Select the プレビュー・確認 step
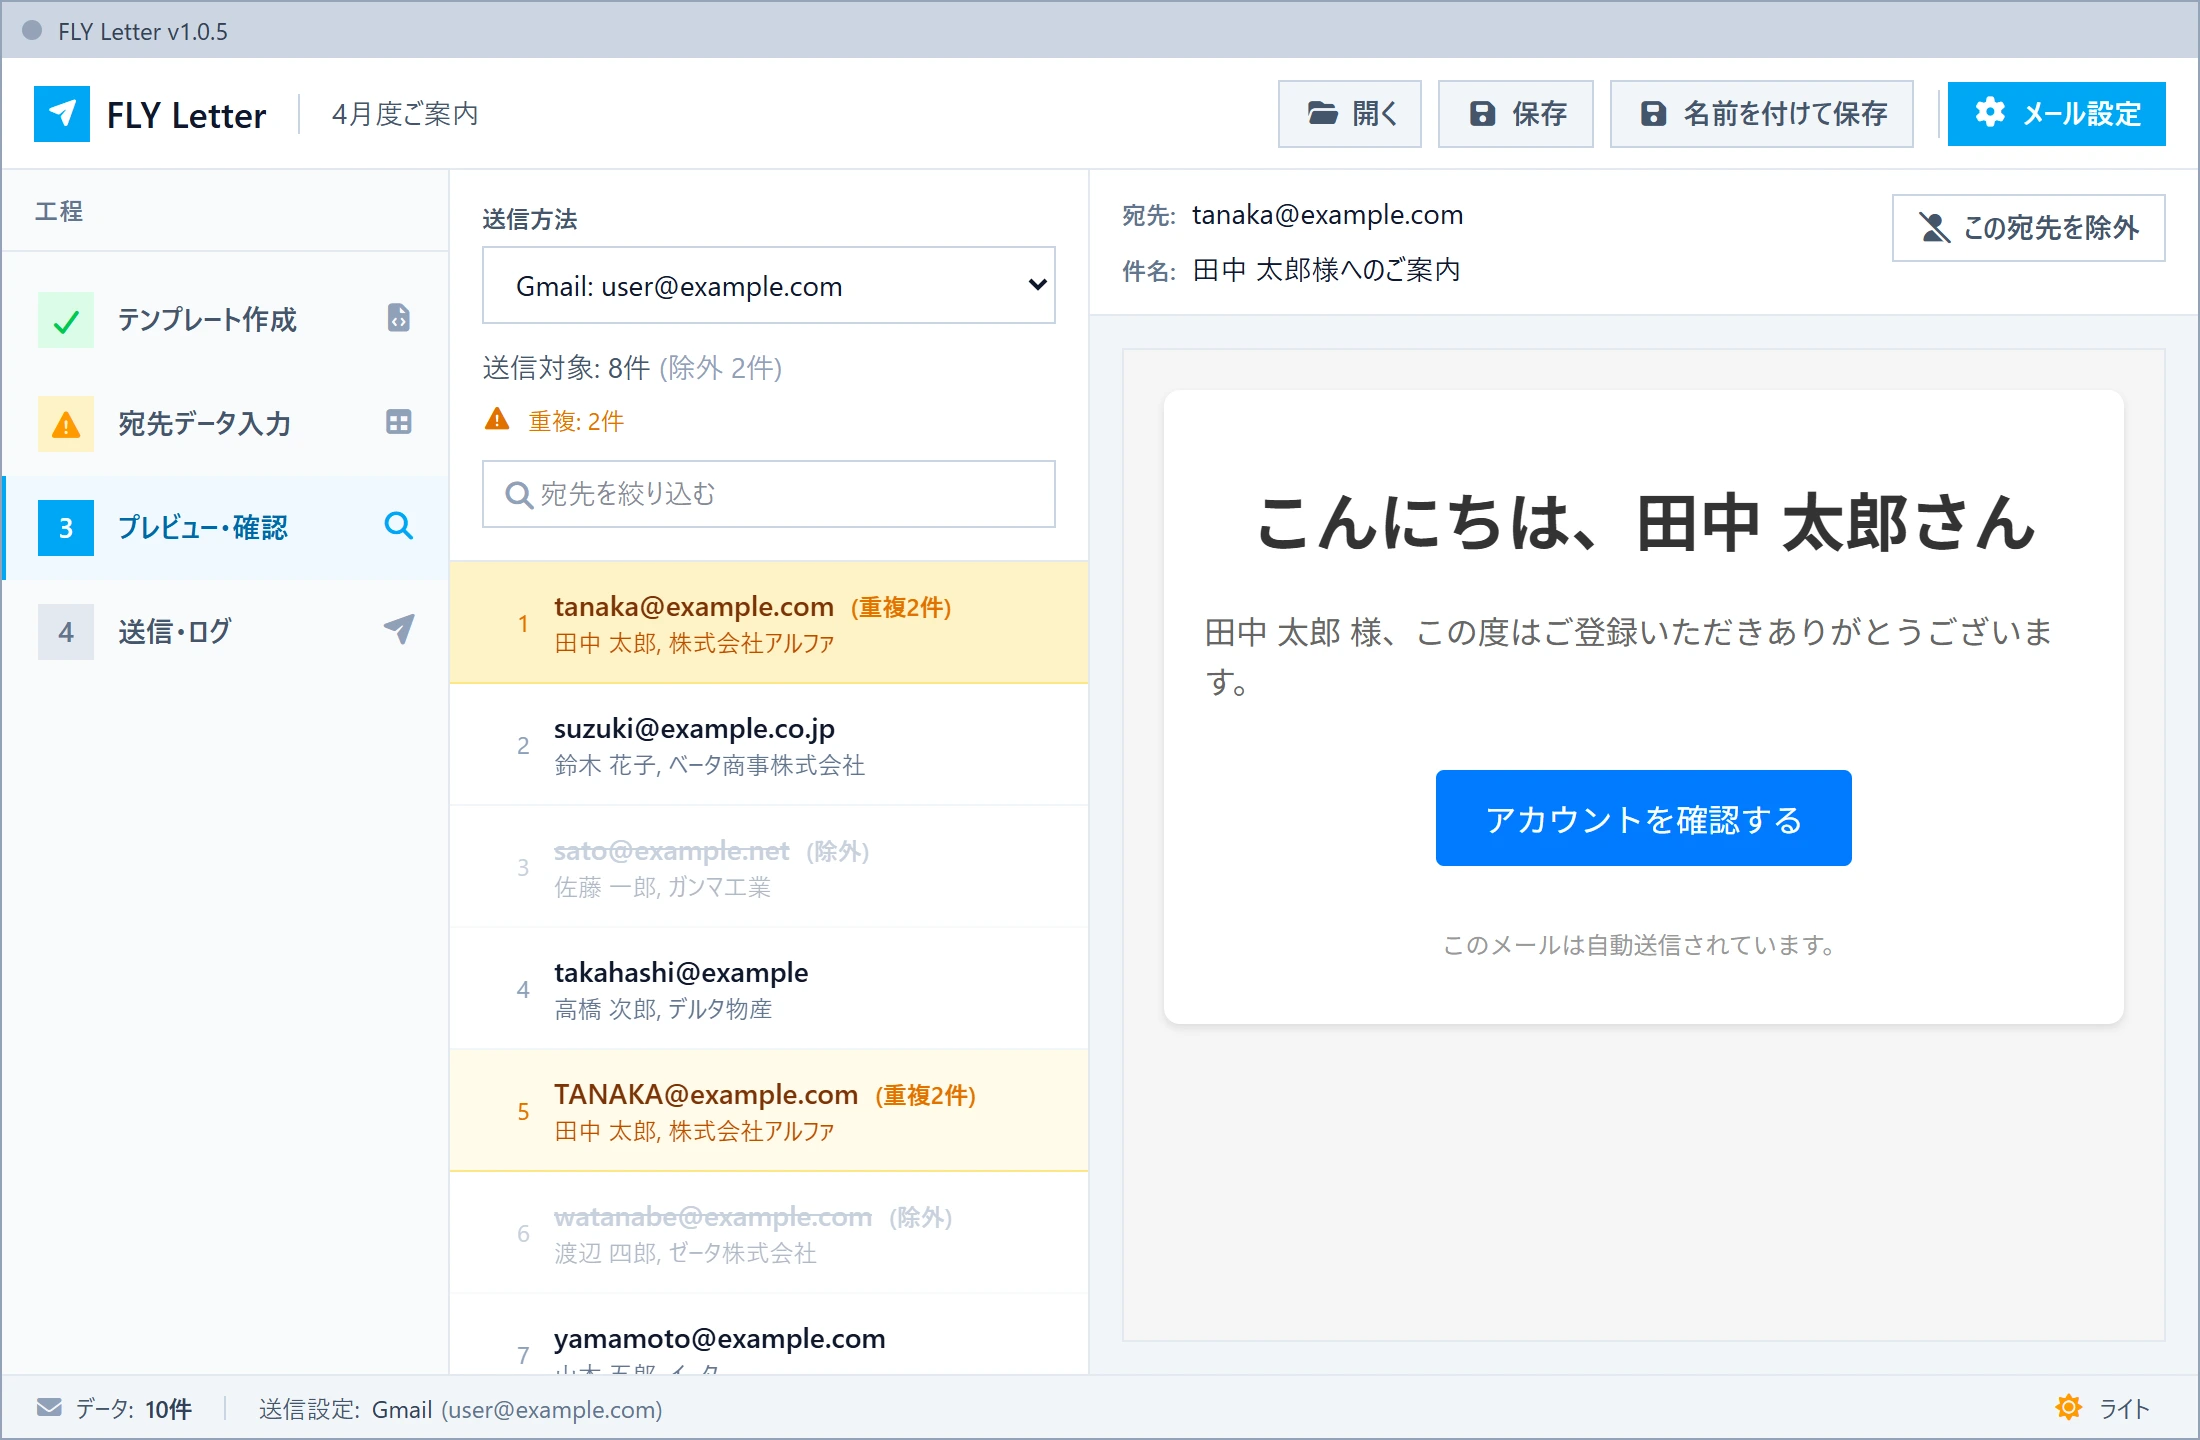 226,528
